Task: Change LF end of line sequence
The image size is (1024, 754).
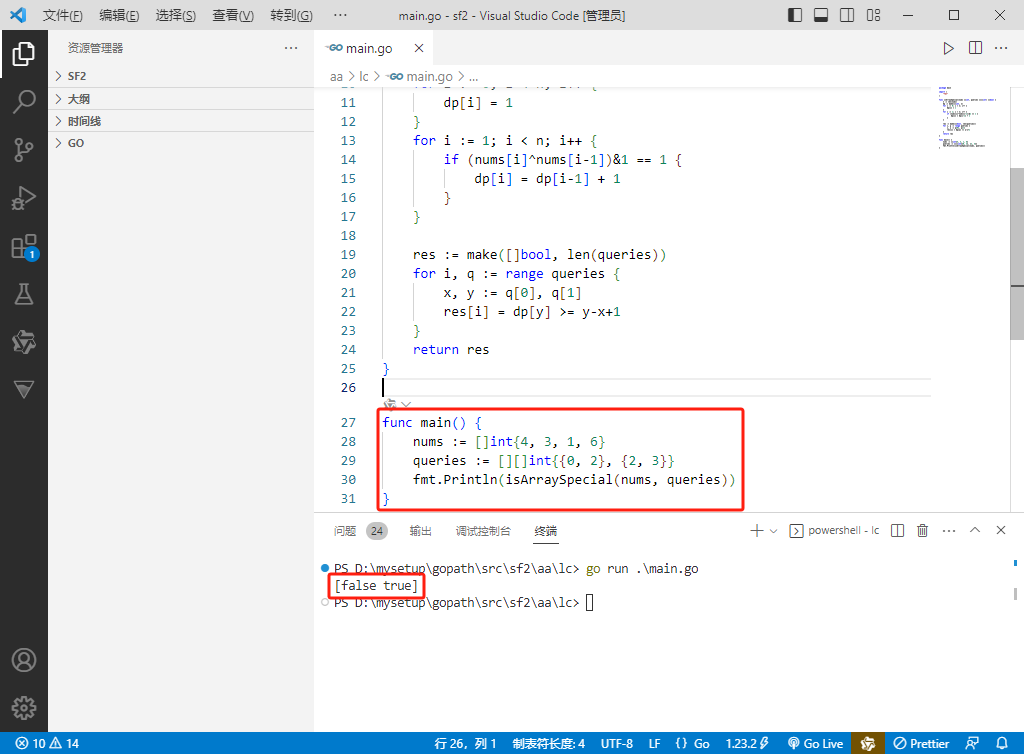Action: click(x=654, y=744)
